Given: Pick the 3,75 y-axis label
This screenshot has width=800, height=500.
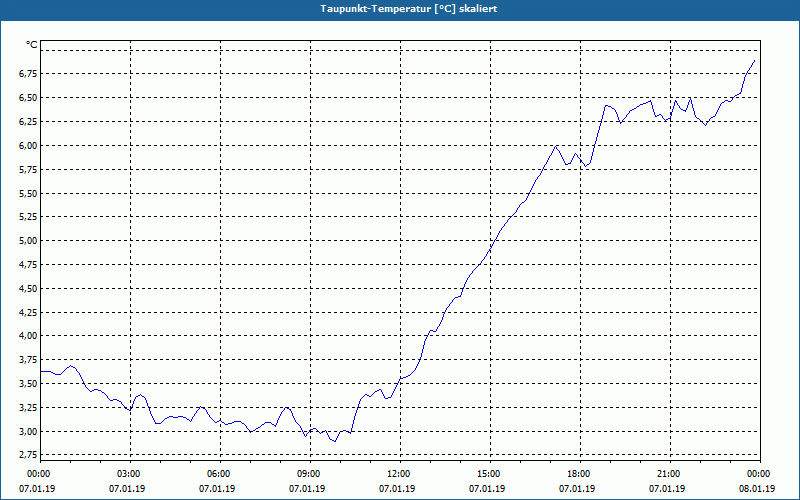Looking at the screenshot, I should (28, 360).
